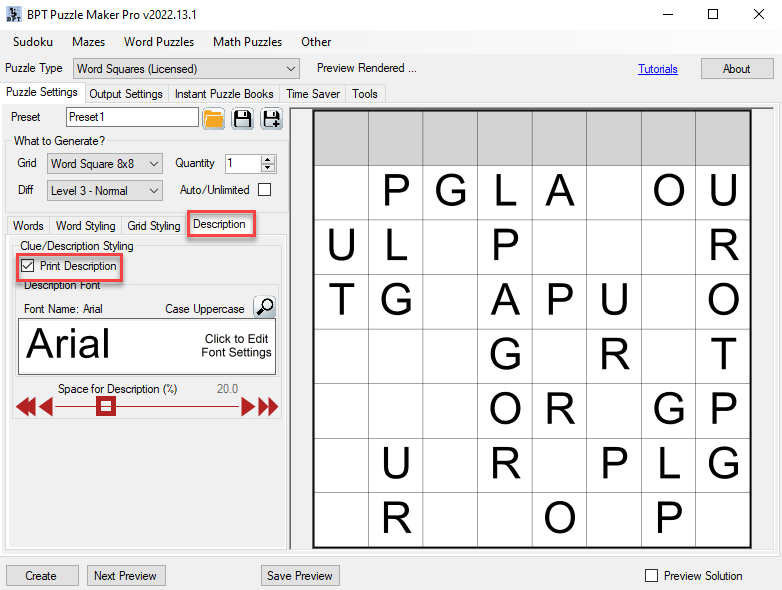Save the preset with the floppy disk icon

(242, 119)
